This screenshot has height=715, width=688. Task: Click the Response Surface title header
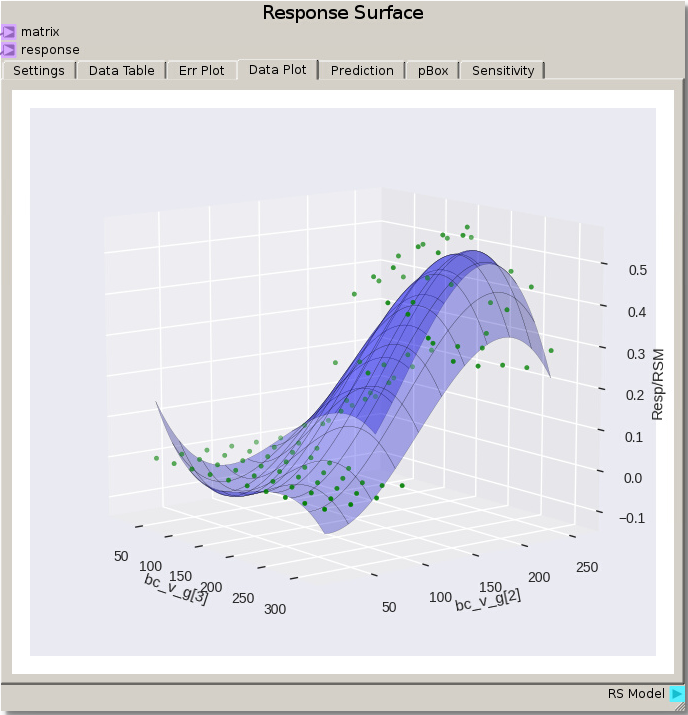pos(343,13)
